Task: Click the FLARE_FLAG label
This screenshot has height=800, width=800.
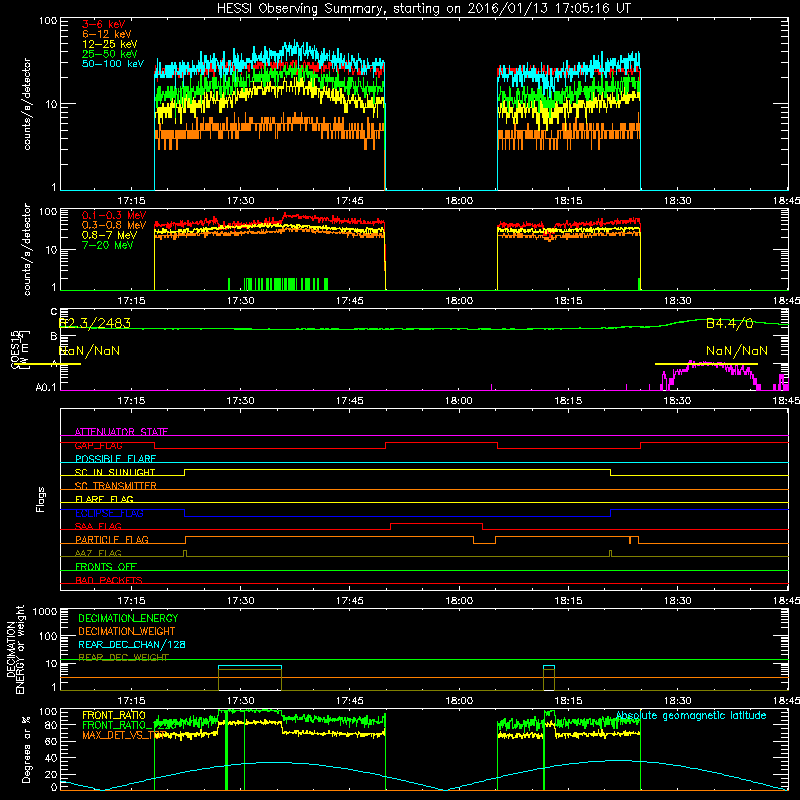Action: tap(104, 499)
